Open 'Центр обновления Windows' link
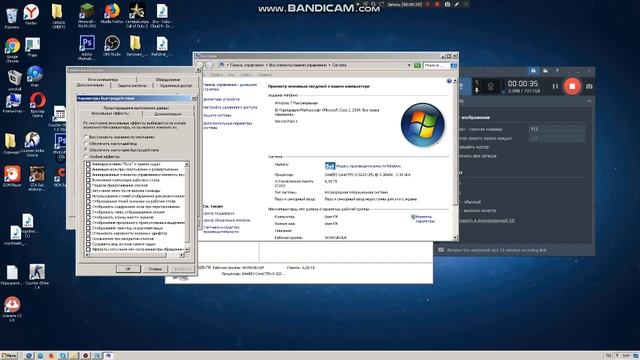 pos(227,220)
